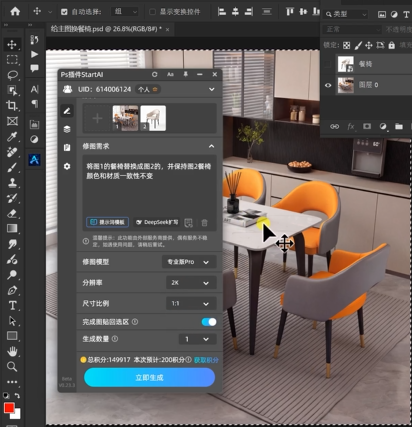This screenshot has width=412, height=427.
Task: Expand the UID account chevron
Action: [x=212, y=89]
